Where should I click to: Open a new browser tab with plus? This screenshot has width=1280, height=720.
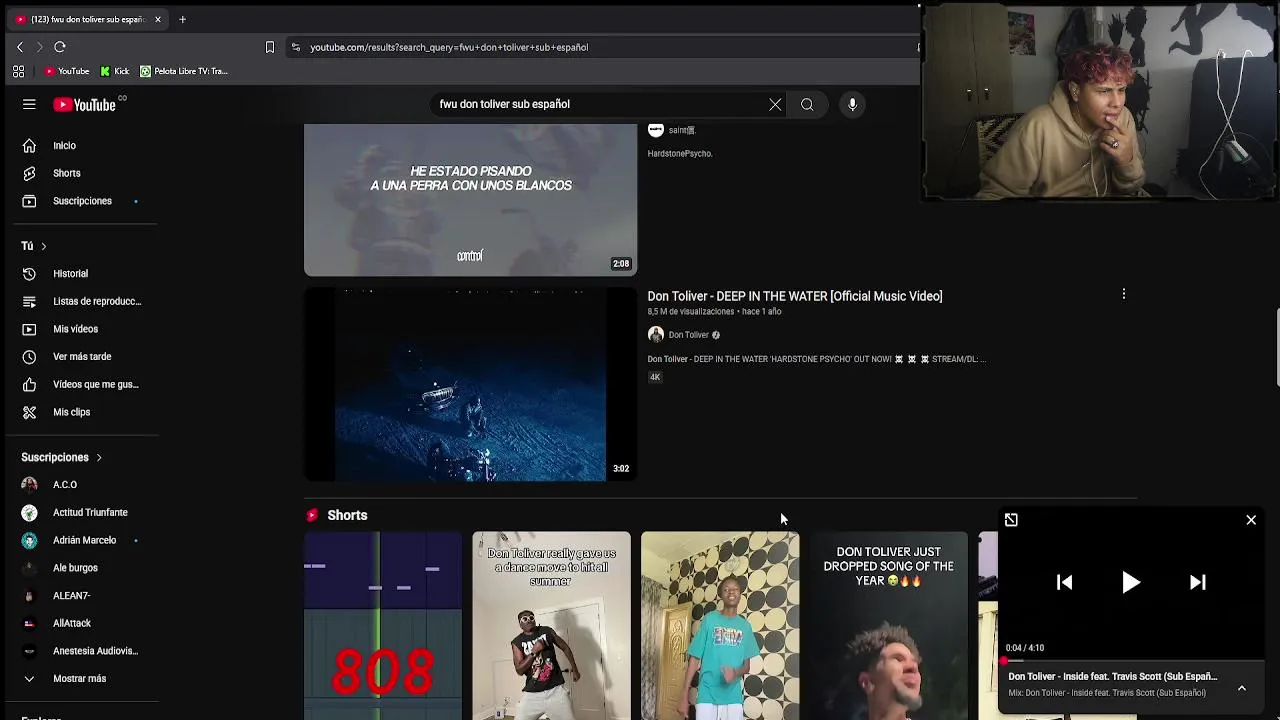pyautogui.click(x=182, y=19)
